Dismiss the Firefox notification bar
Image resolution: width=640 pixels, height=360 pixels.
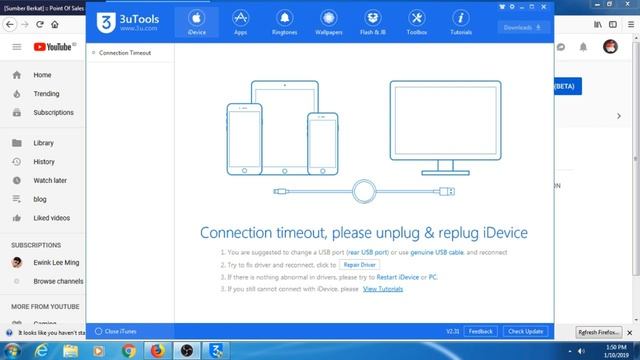tap(630, 333)
